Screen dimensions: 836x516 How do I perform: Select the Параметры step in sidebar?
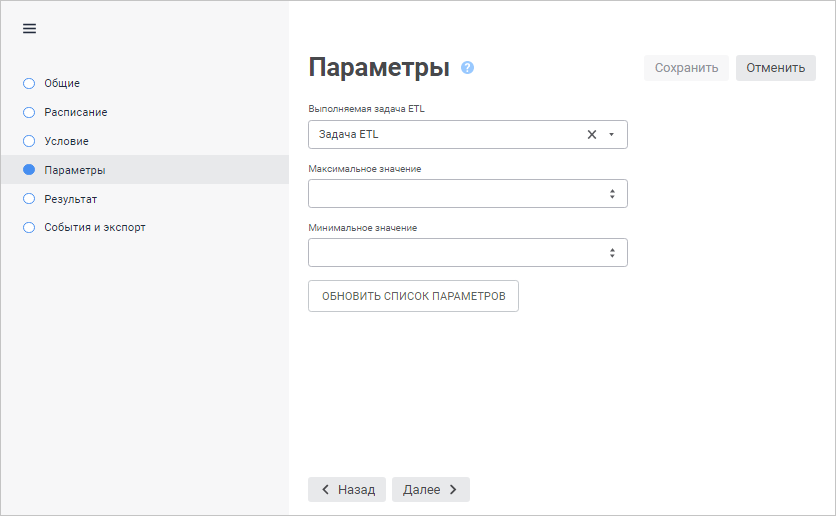click(x=75, y=170)
